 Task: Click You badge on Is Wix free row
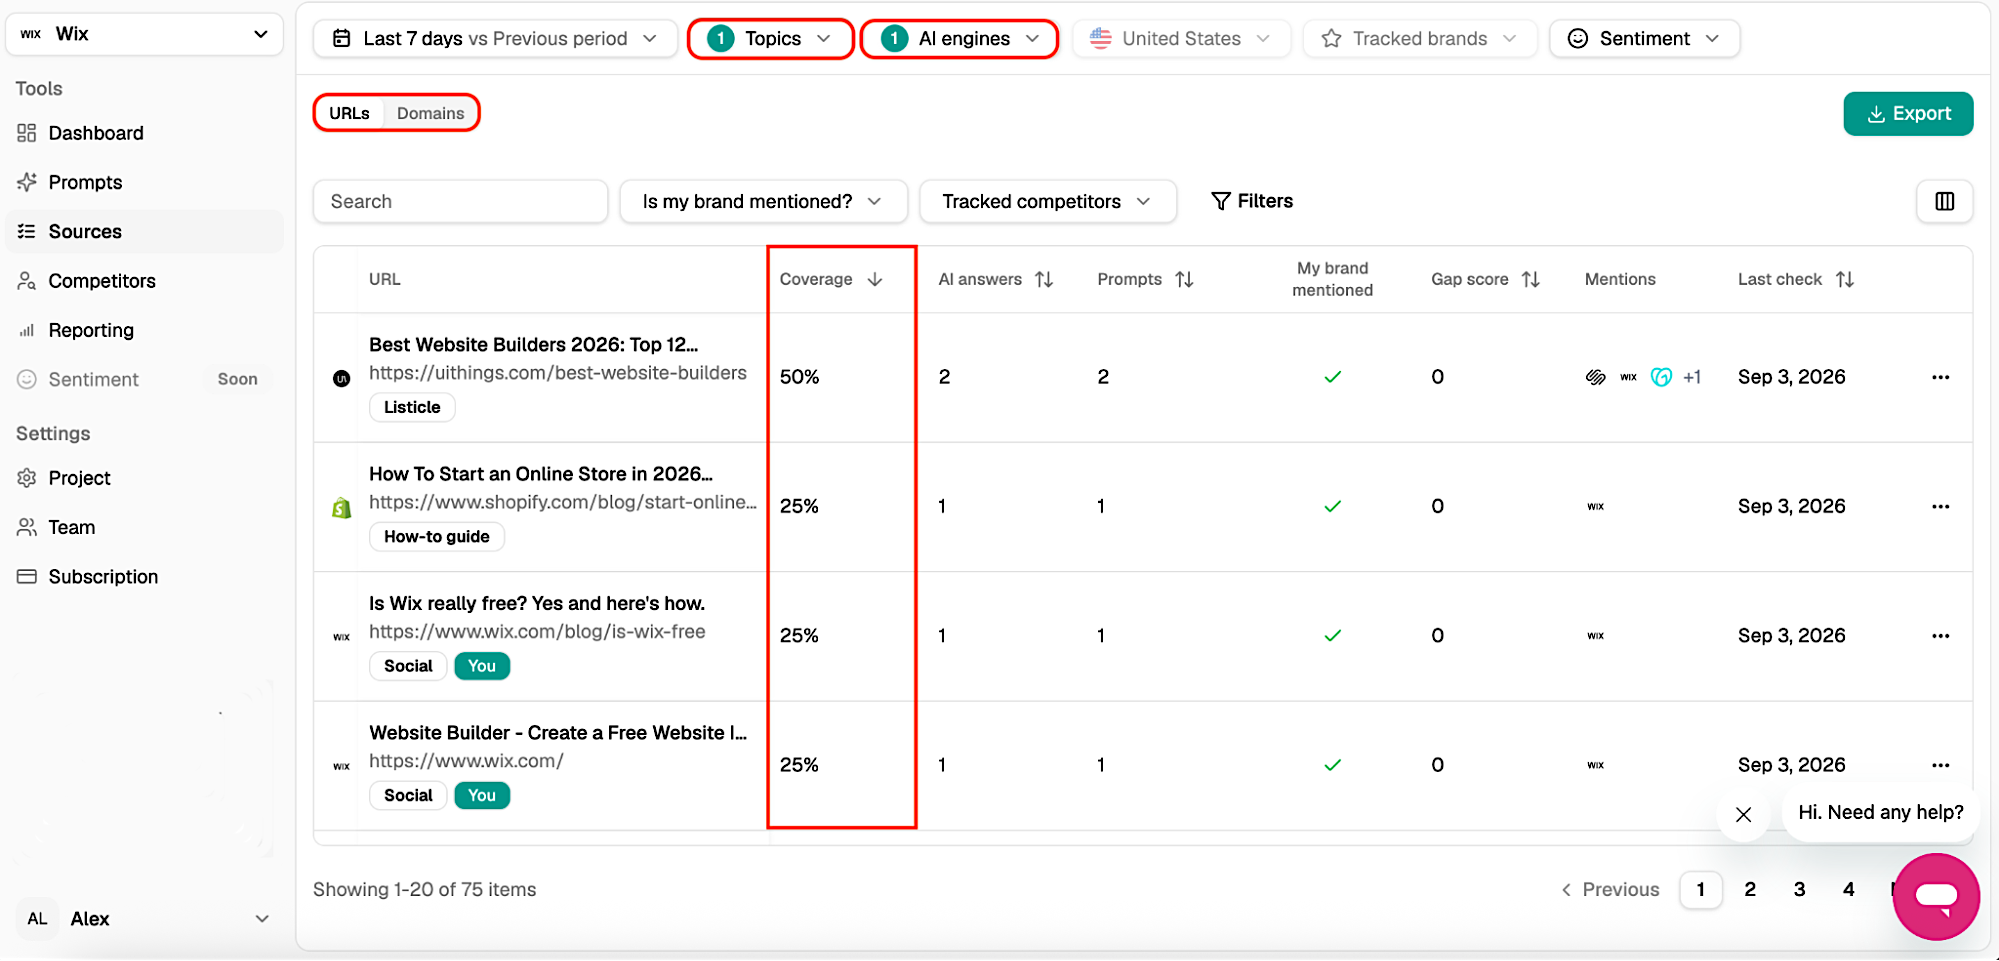pos(482,666)
